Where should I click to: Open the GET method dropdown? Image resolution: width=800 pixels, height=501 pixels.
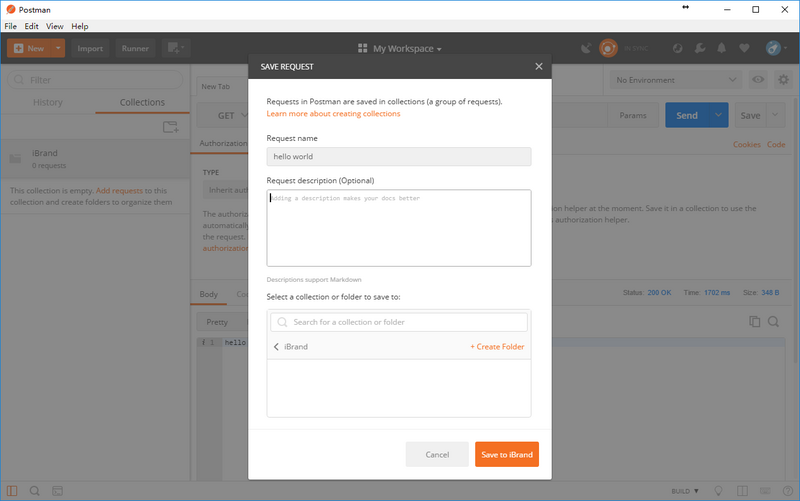pos(224,116)
